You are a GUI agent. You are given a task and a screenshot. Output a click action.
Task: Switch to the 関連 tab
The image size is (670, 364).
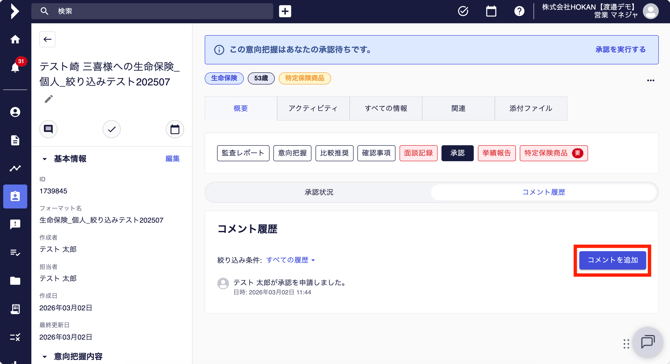tap(458, 109)
